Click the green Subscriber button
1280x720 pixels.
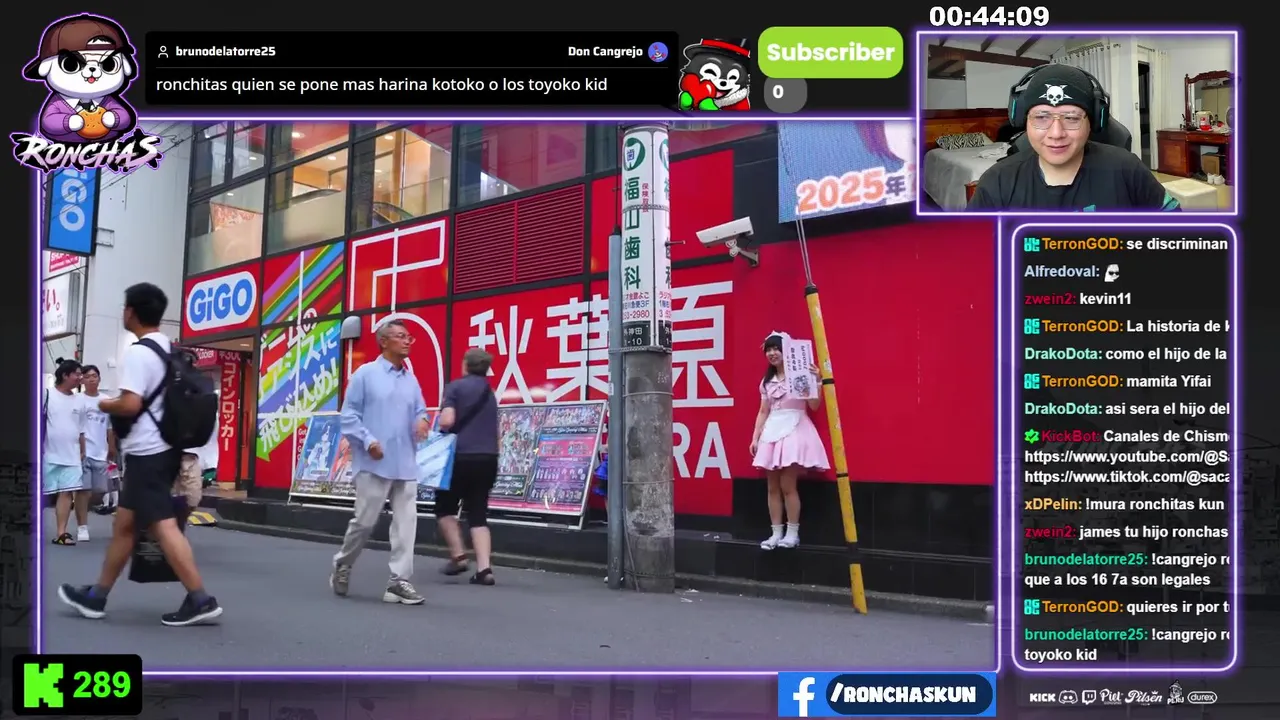coord(830,52)
